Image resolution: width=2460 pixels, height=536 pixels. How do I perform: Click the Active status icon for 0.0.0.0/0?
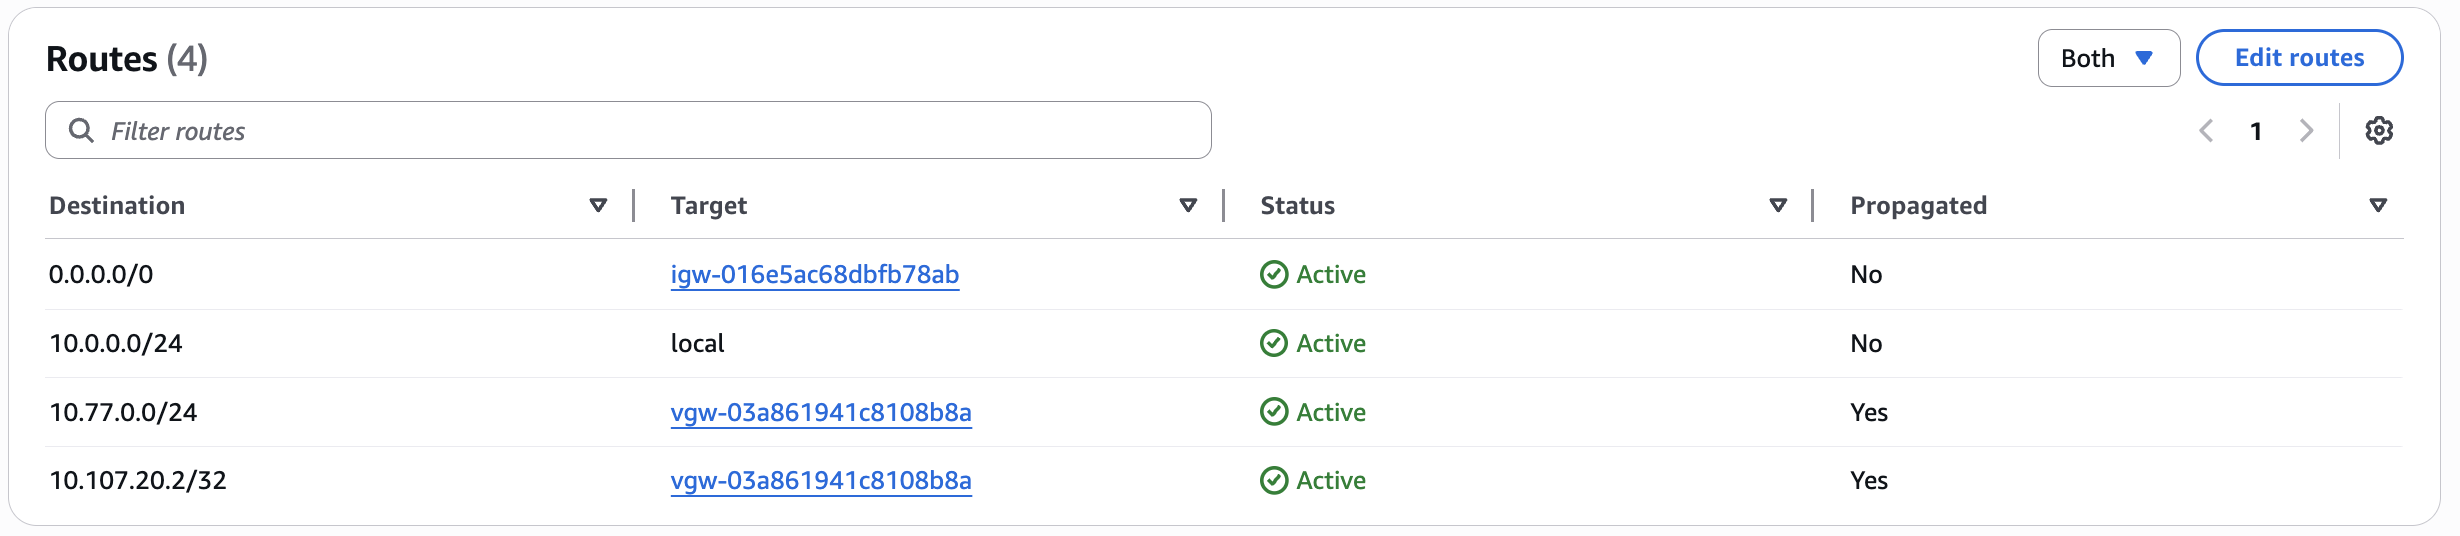[x=1274, y=275]
